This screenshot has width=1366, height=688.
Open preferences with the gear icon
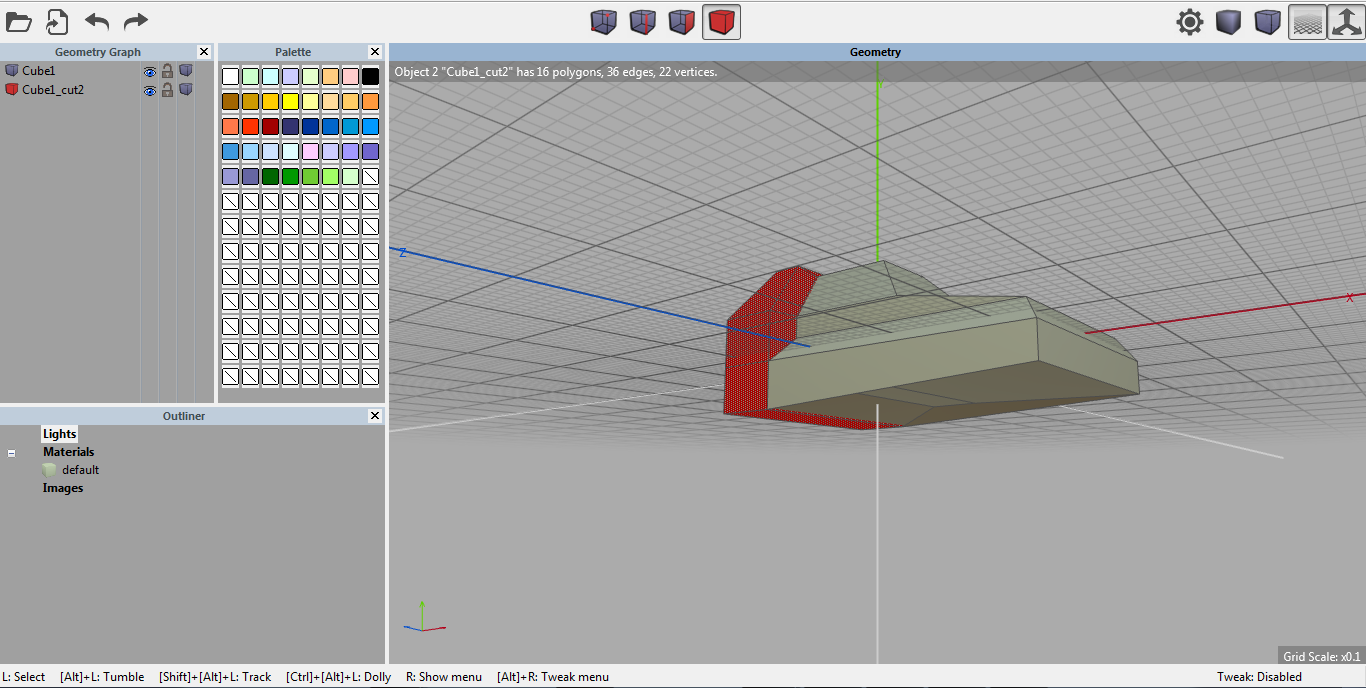[1189, 22]
